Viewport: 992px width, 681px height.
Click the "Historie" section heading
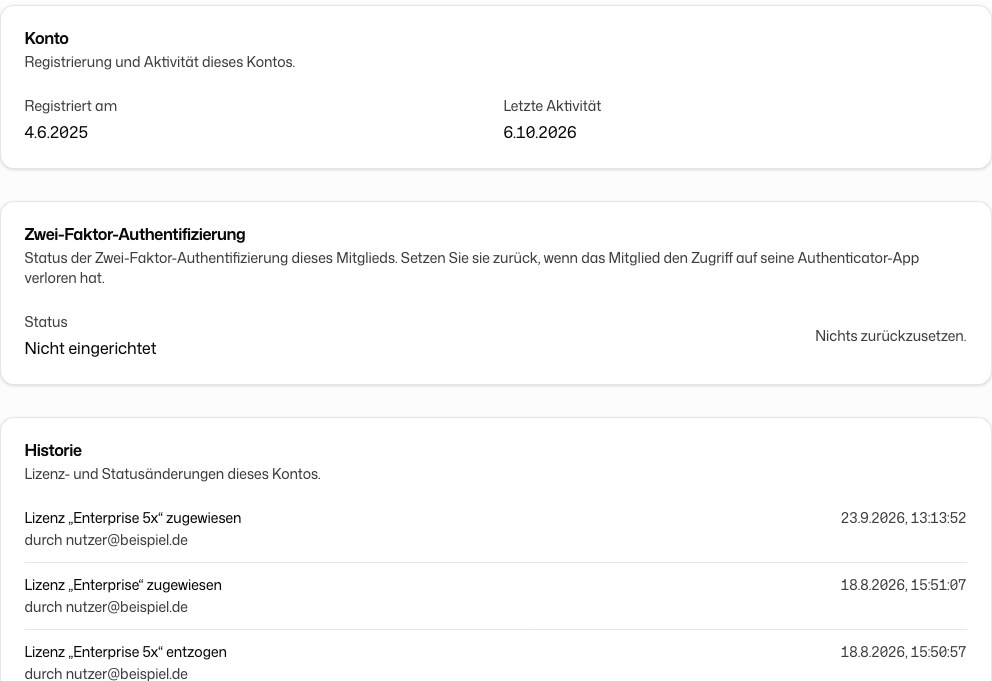tap(53, 451)
